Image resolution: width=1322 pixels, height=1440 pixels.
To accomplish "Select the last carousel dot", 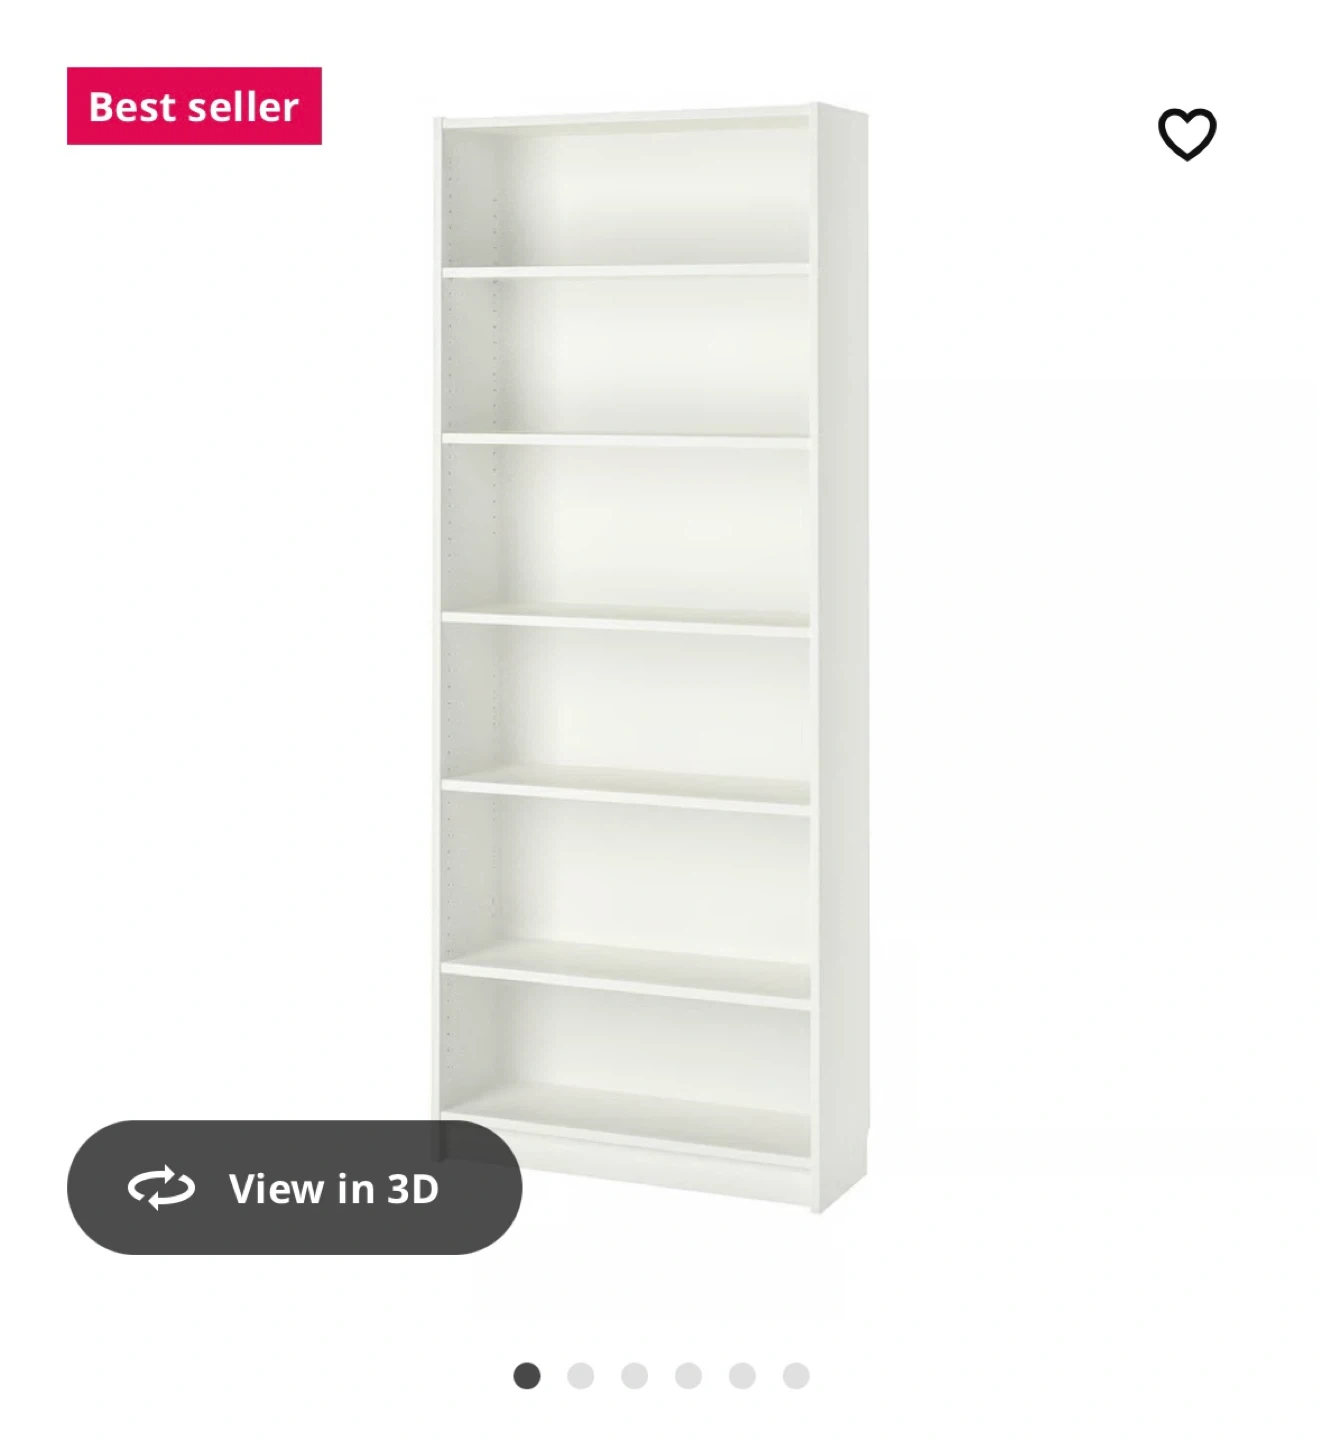I will tap(796, 1376).
